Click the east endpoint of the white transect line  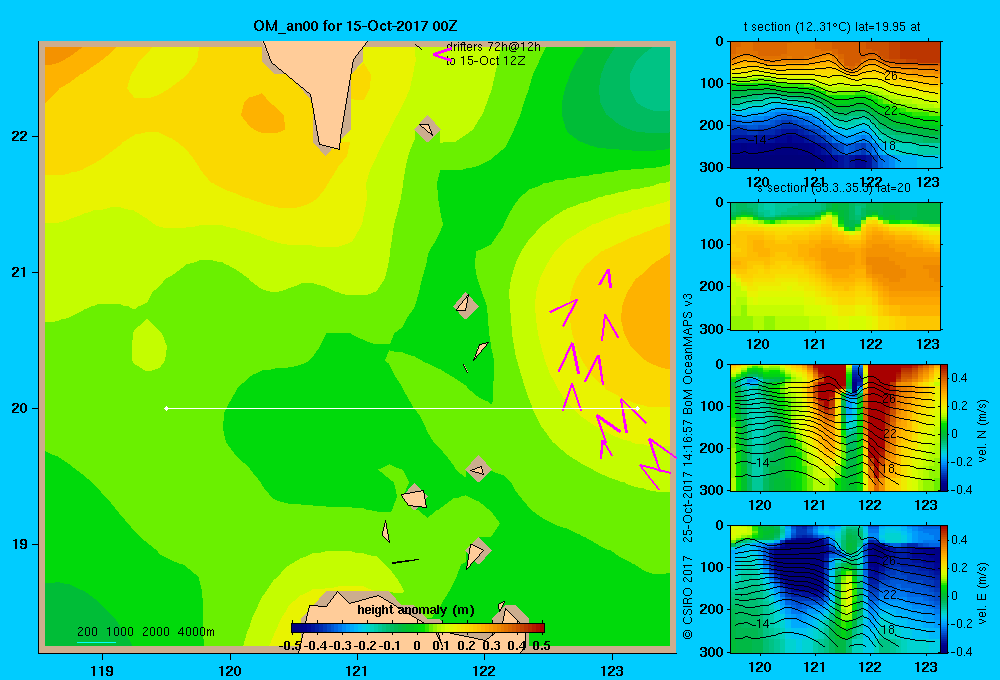[x=637, y=408]
